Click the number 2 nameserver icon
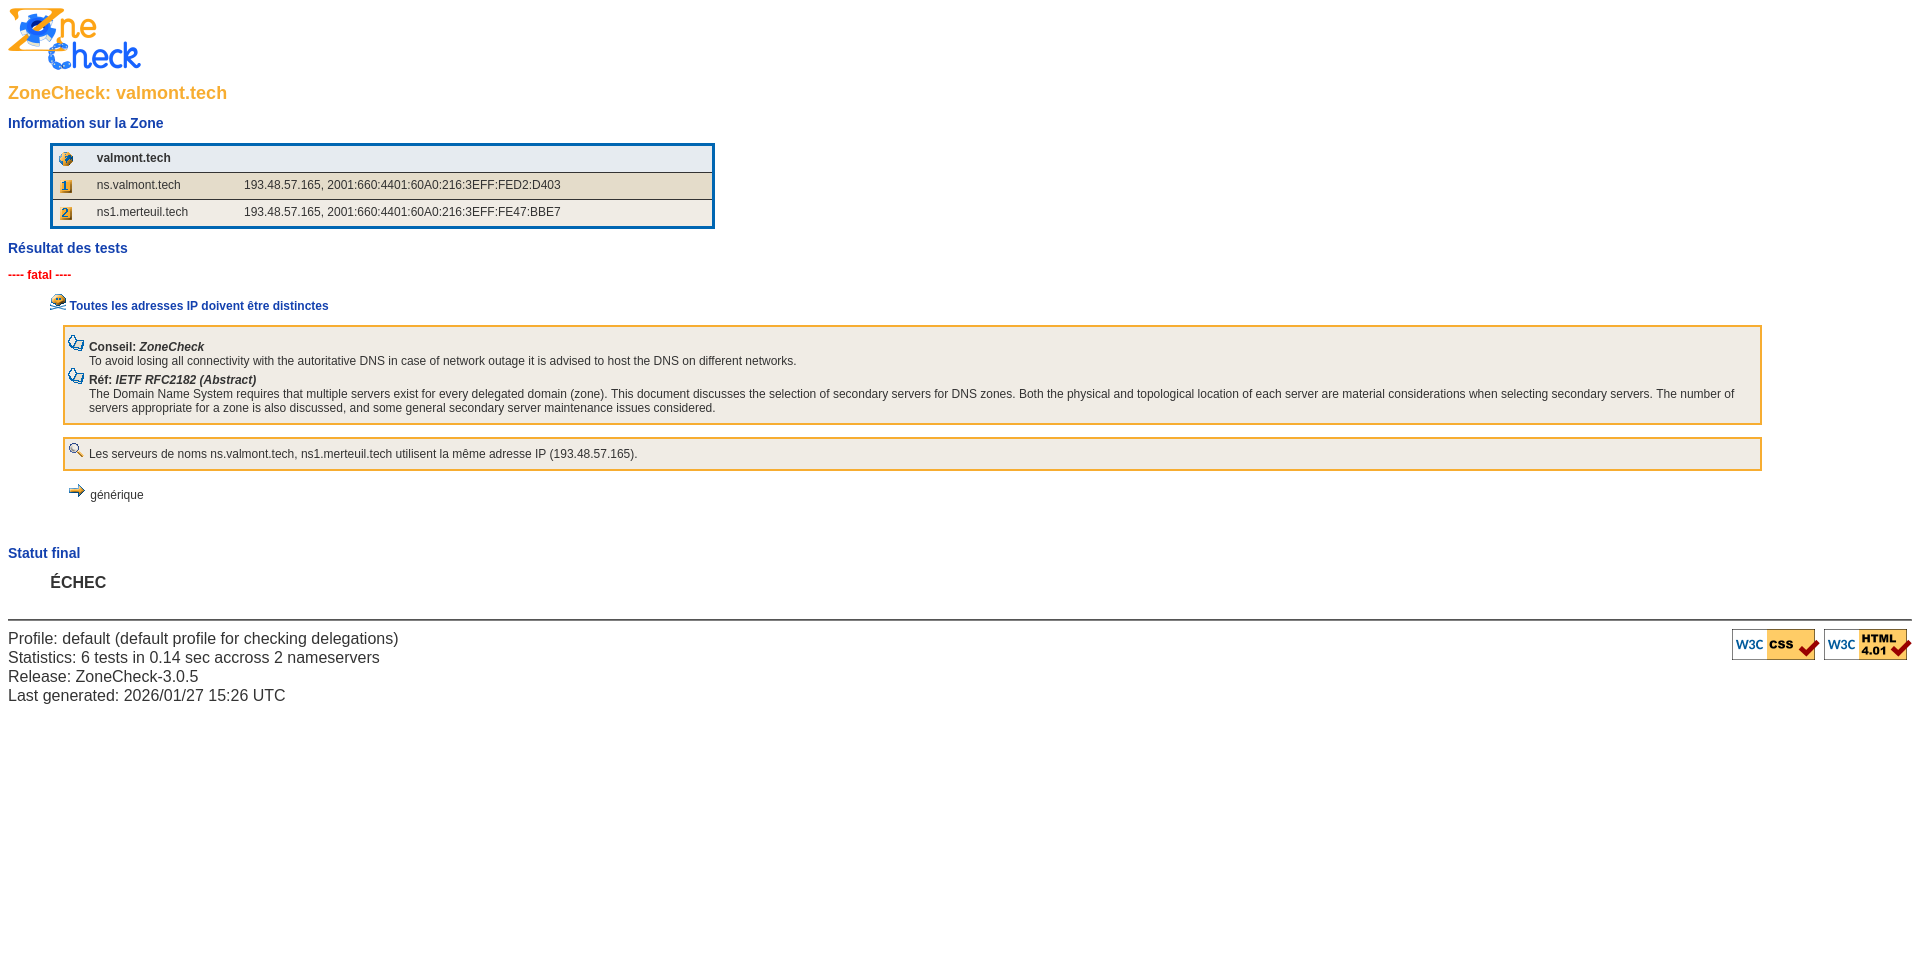 coord(66,213)
